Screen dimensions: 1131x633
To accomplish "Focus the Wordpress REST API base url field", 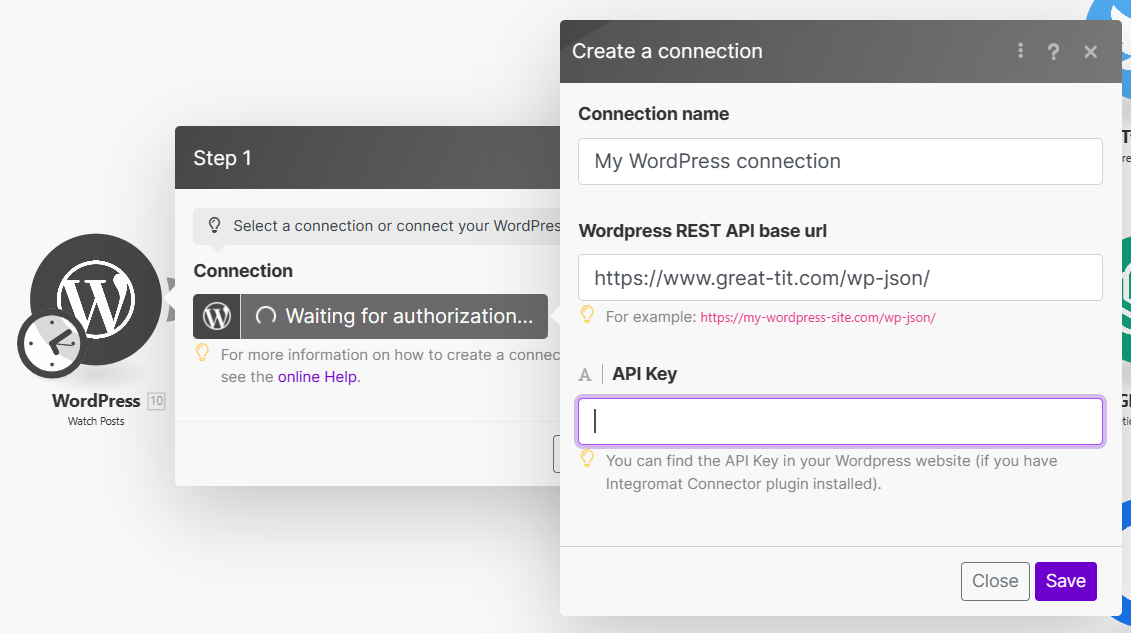I will (x=840, y=278).
